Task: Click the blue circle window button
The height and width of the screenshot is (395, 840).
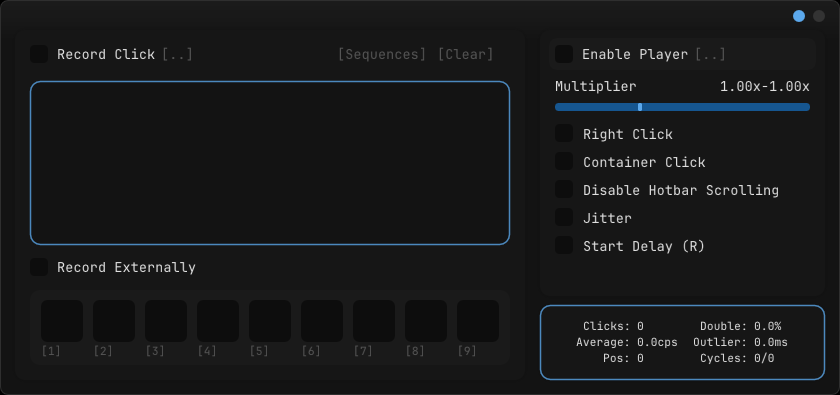Action: (x=799, y=16)
